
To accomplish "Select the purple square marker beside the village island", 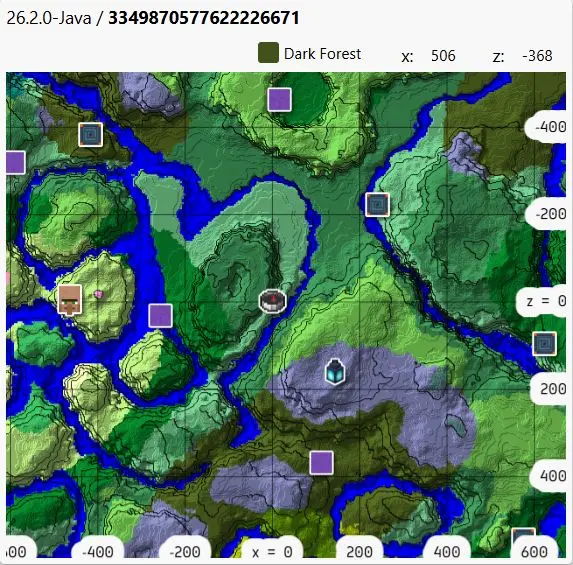I will 160,316.
